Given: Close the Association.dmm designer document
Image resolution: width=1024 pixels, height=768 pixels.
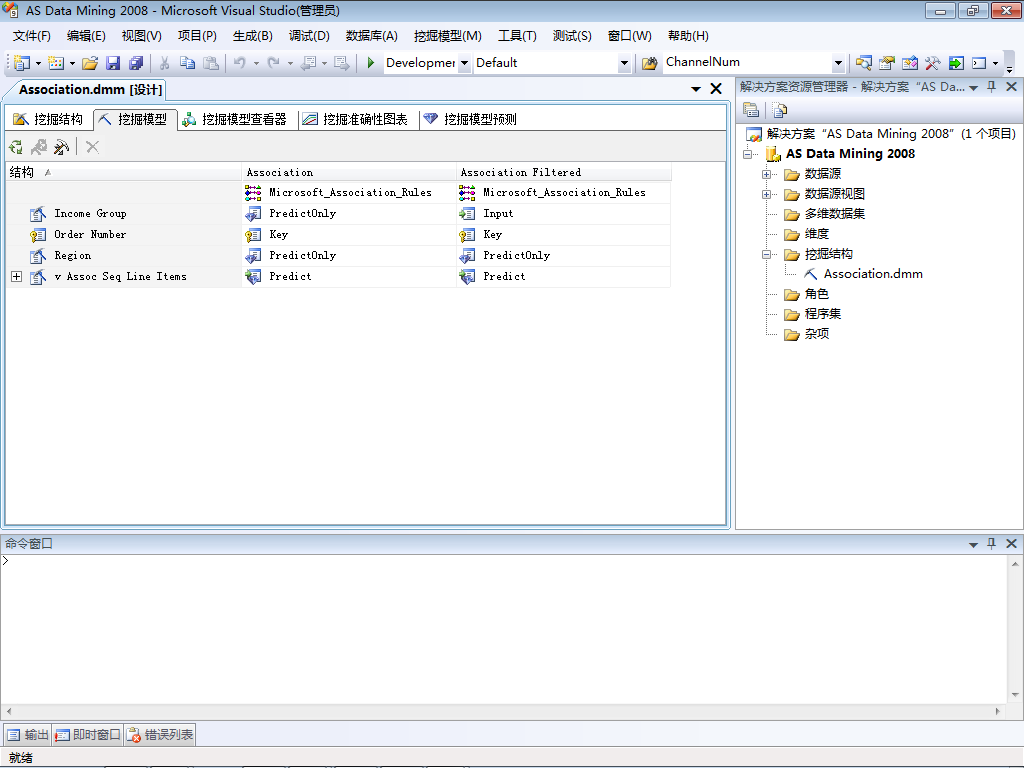Looking at the screenshot, I should pyautogui.click(x=716, y=89).
